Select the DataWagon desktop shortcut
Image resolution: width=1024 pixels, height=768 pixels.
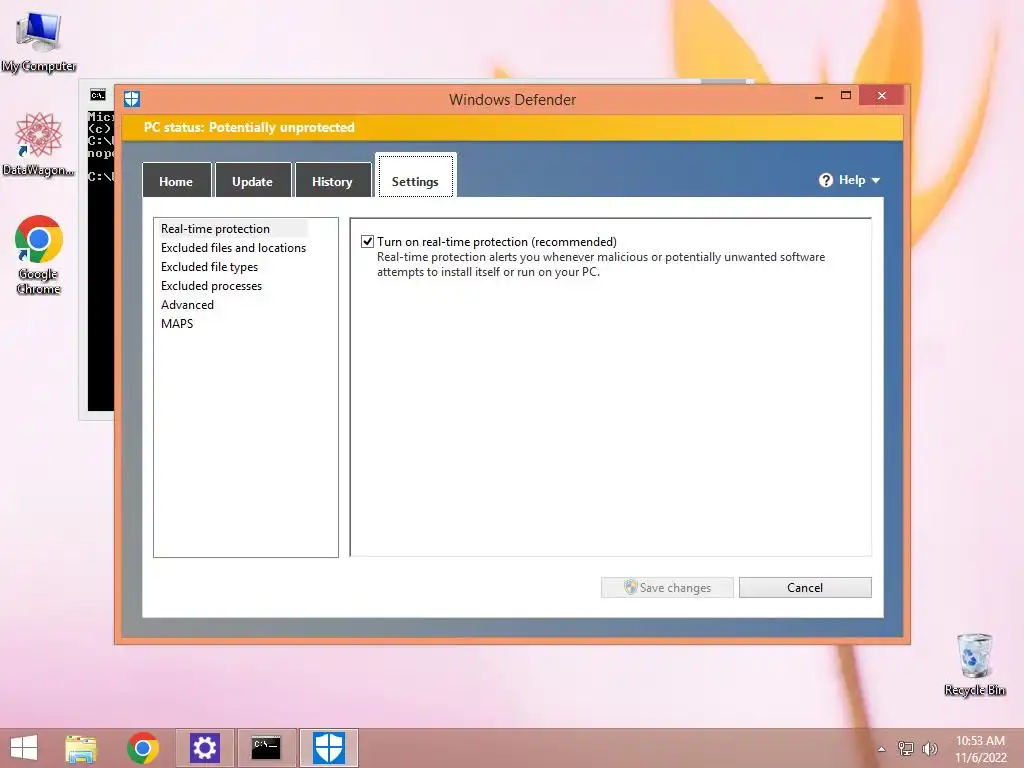click(39, 144)
